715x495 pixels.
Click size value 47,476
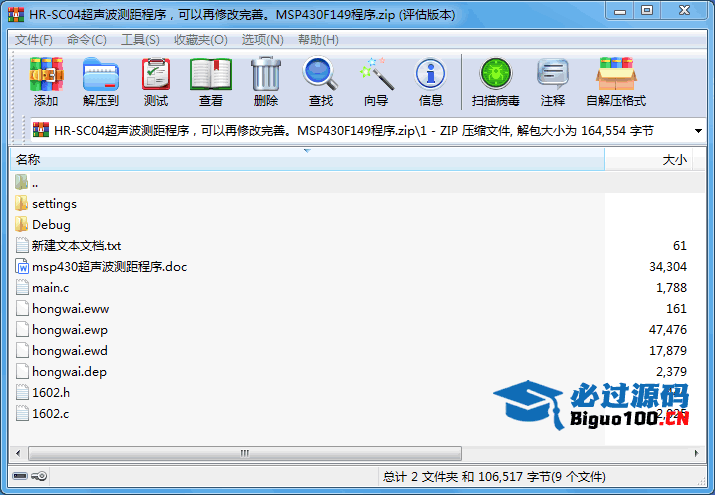(668, 330)
